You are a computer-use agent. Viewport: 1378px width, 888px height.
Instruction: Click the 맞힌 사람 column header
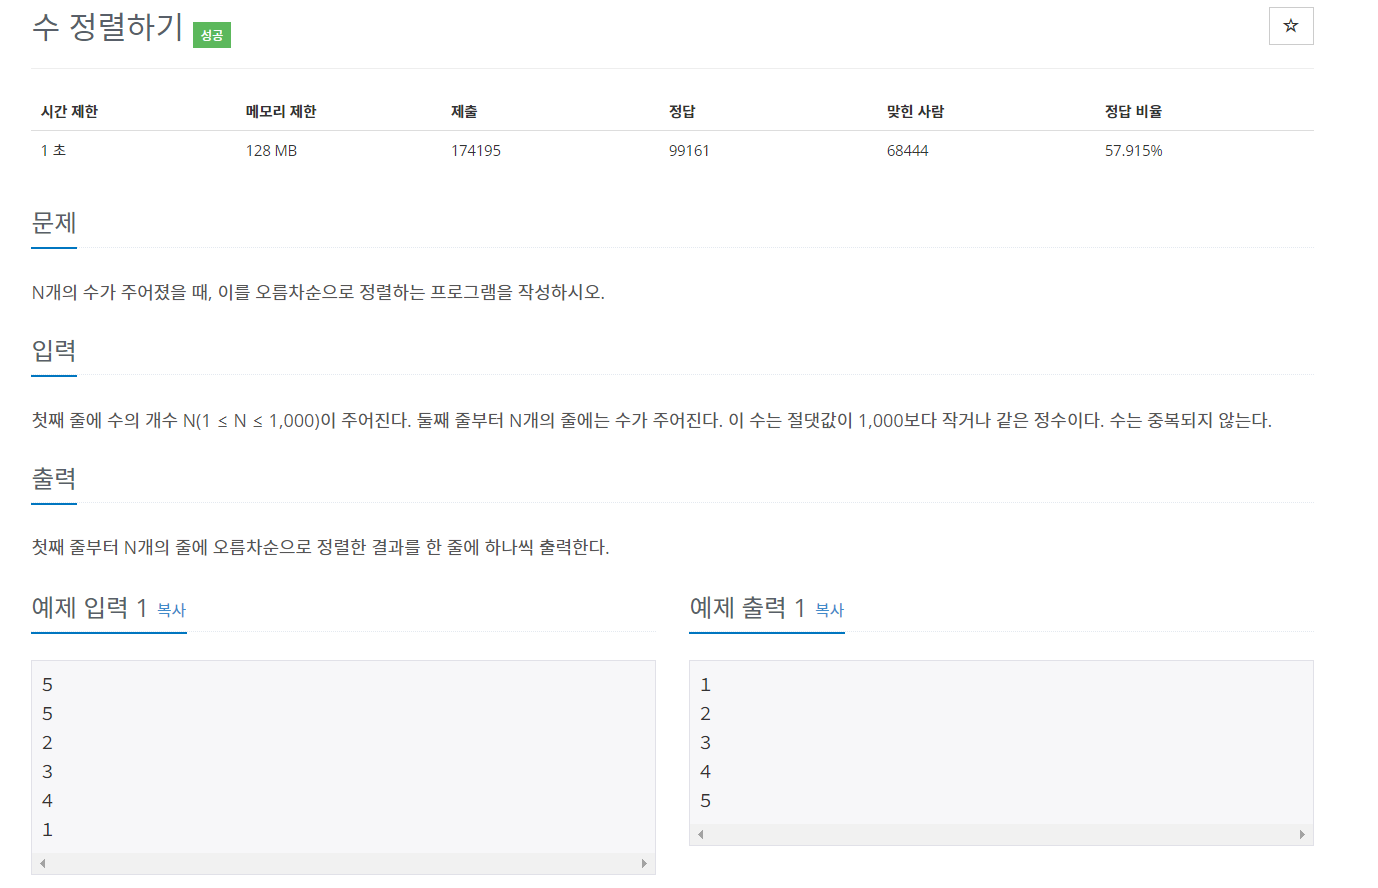tap(915, 111)
